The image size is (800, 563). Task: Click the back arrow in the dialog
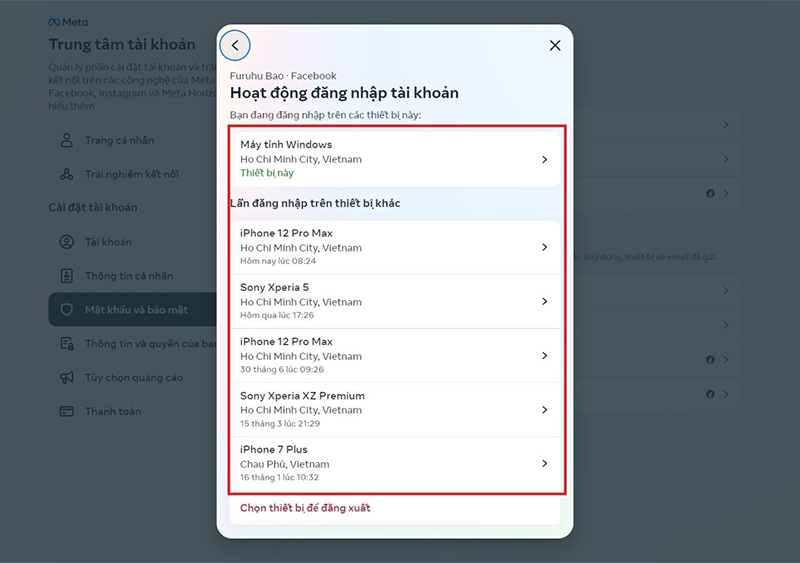point(235,45)
